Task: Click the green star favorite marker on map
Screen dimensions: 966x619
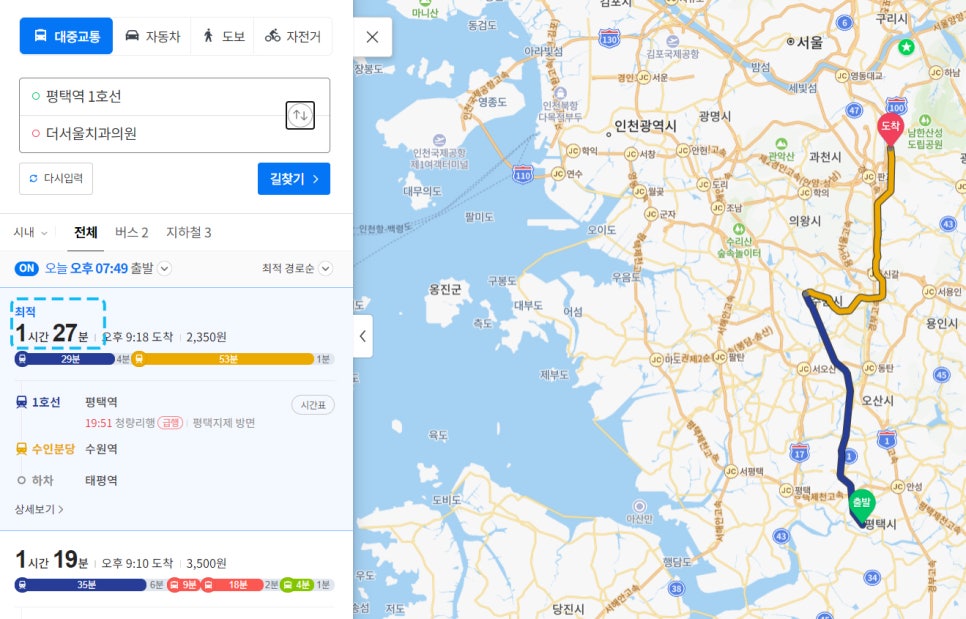Action: (x=905, y=47)
